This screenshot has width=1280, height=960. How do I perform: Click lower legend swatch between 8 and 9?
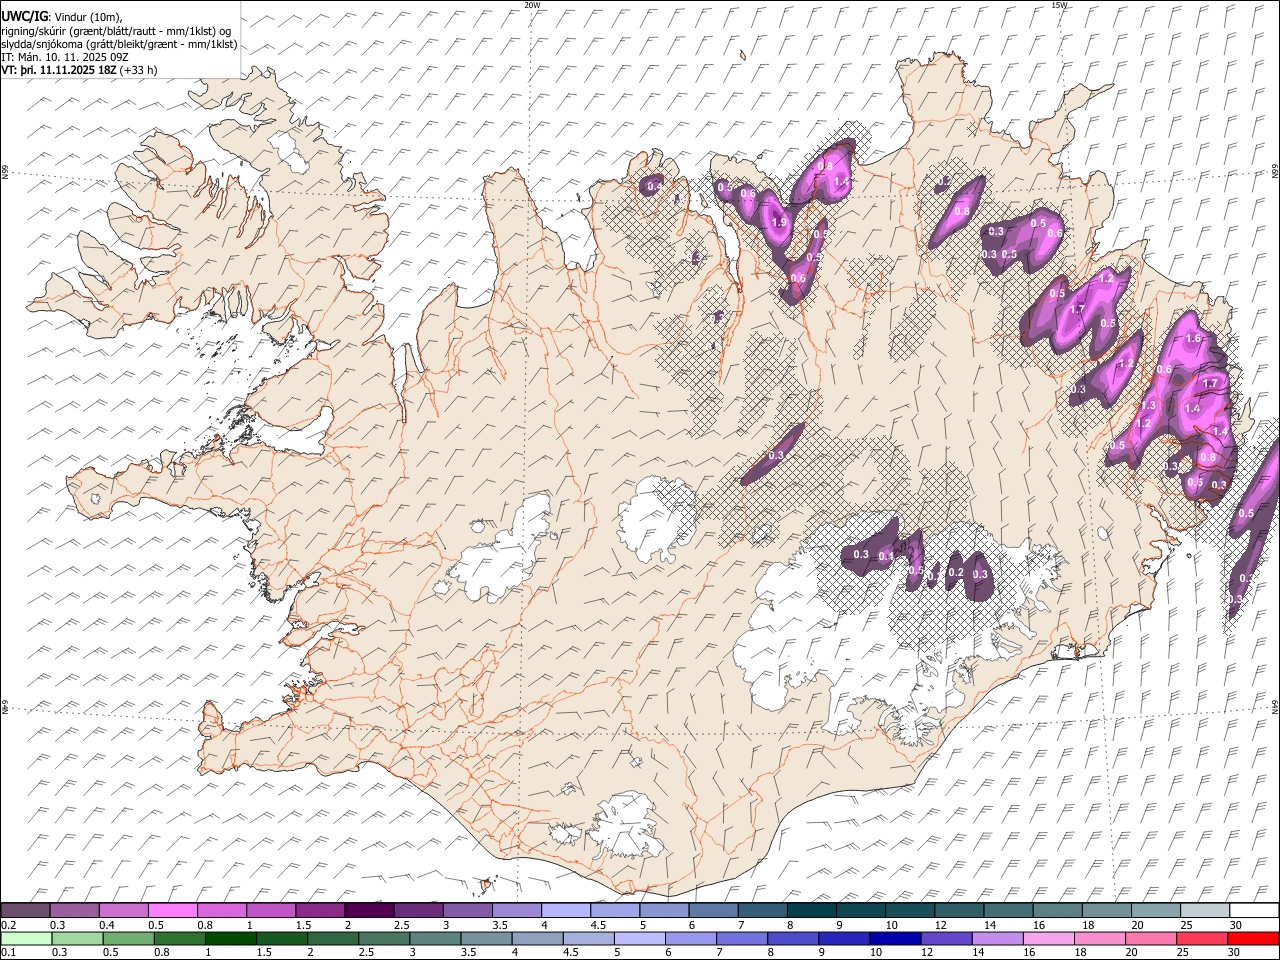click(x=792, y=938)
